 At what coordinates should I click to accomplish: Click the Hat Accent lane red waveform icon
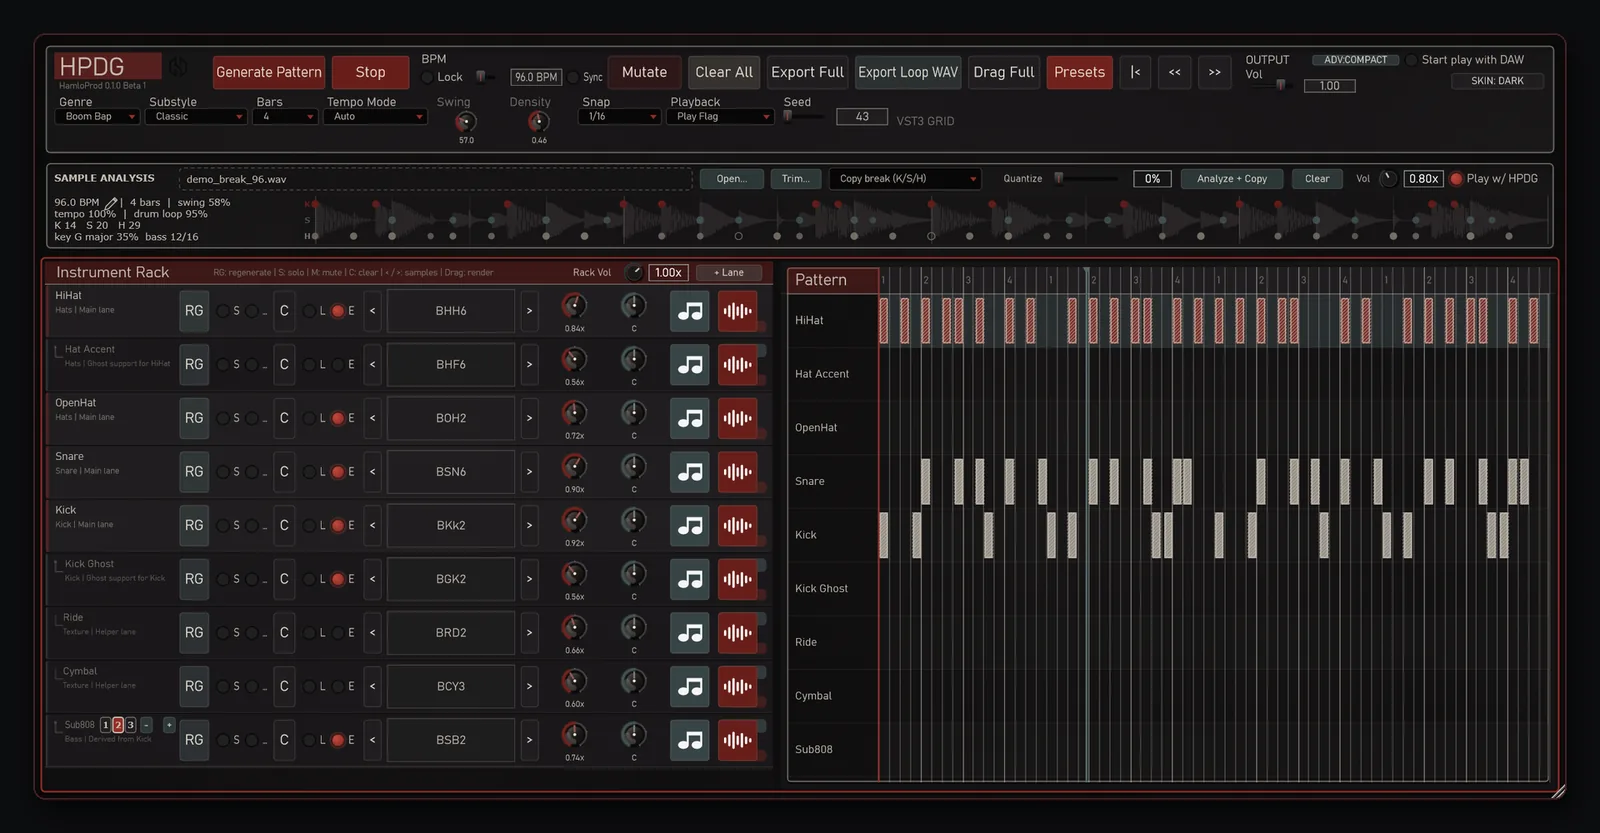click(737, 365)
